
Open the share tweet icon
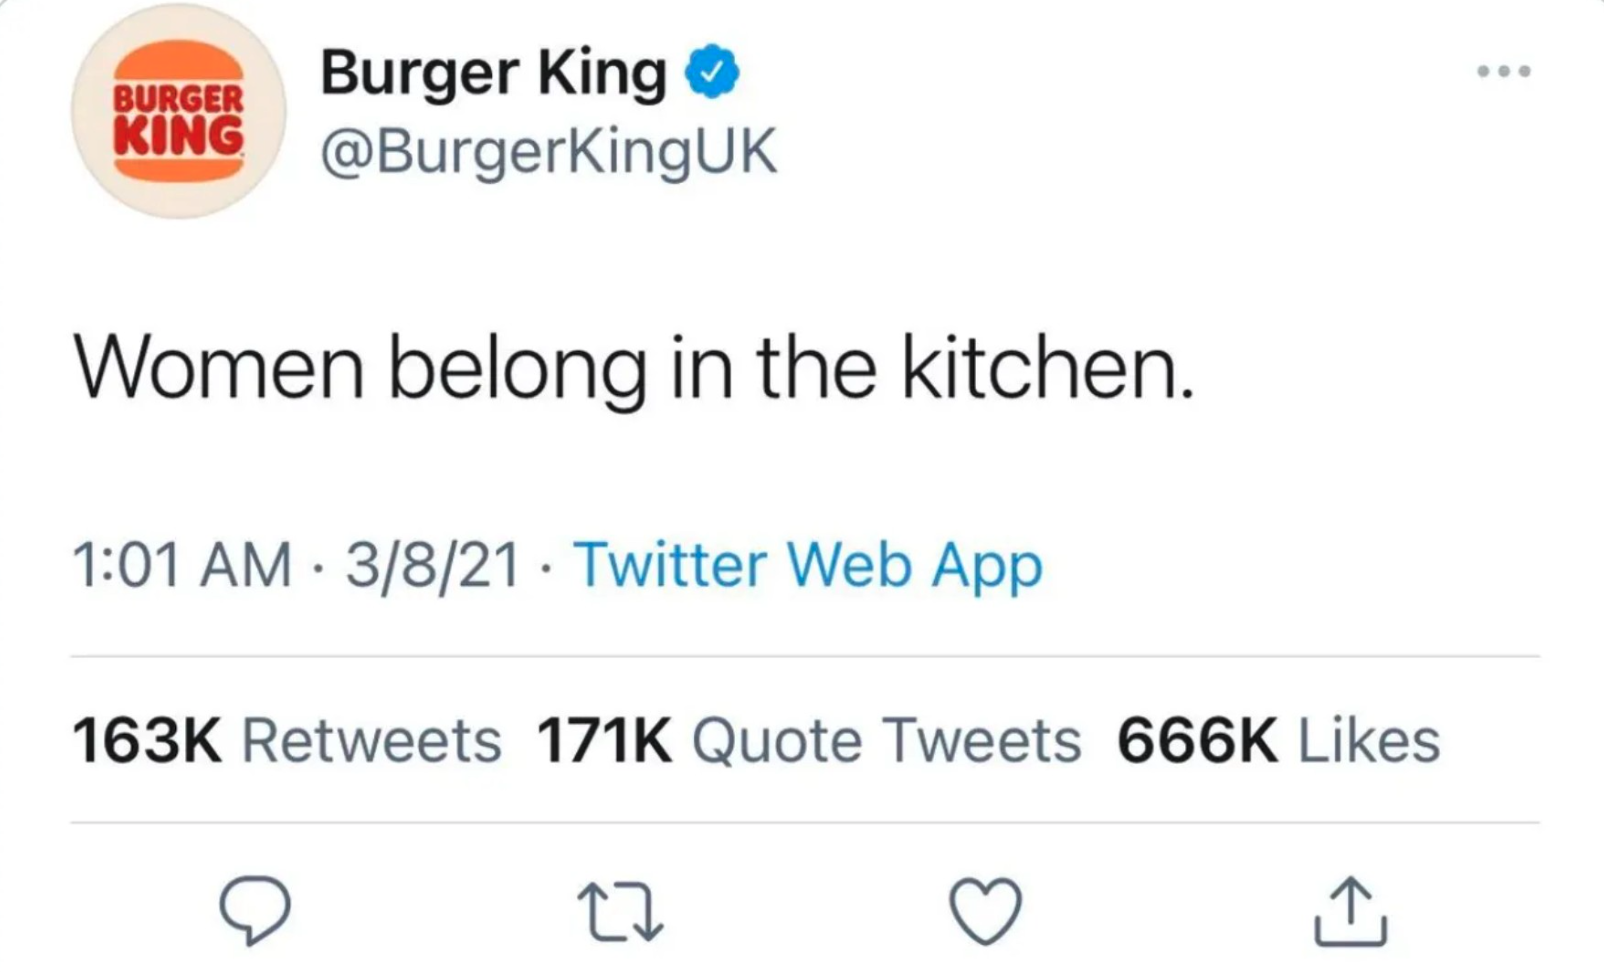tap(1350, 911)
